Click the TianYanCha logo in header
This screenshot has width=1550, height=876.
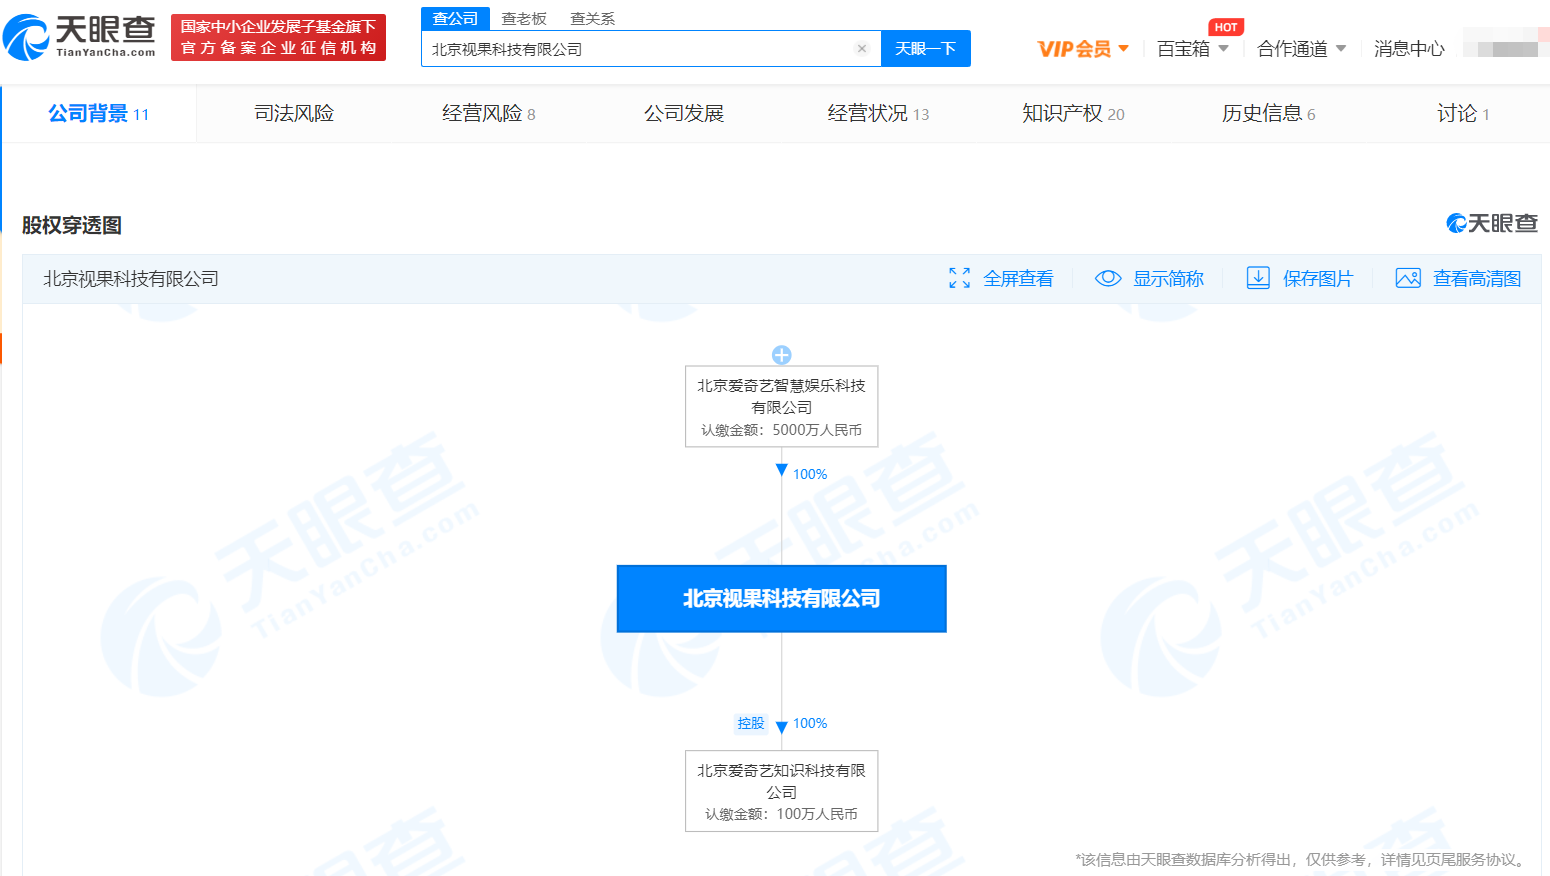[x=79, y=37]
